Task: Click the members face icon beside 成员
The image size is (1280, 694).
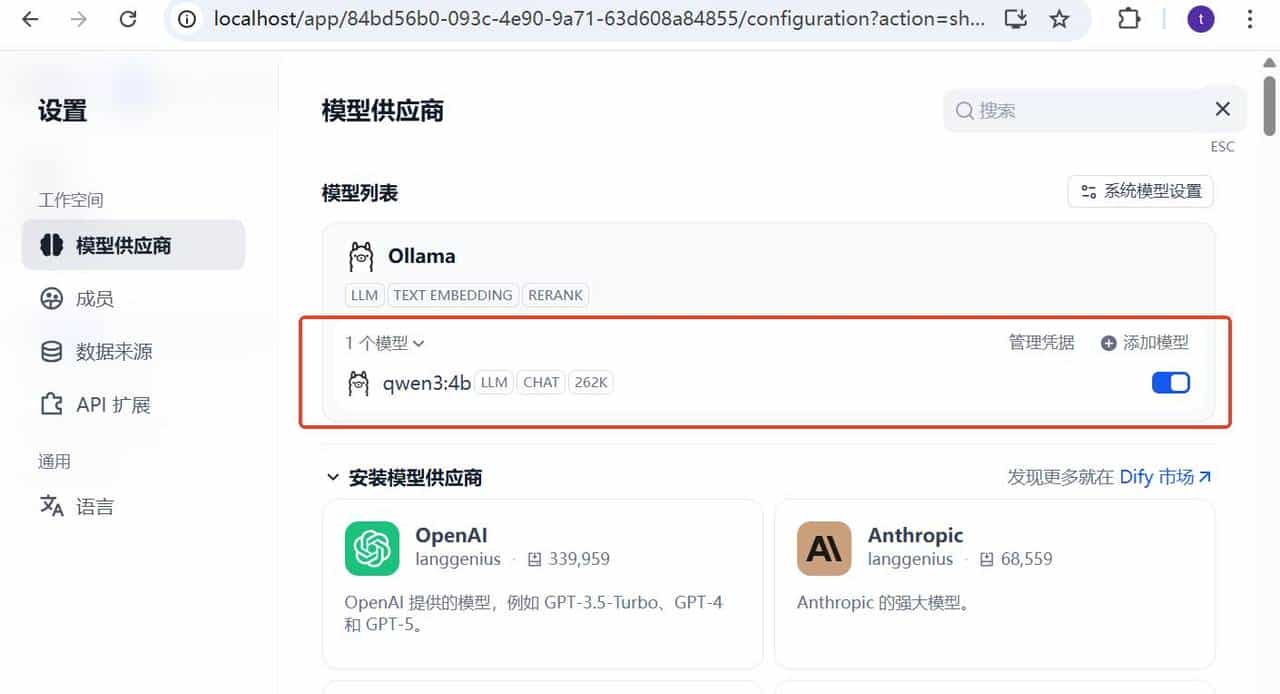Action: coord(51,298)
